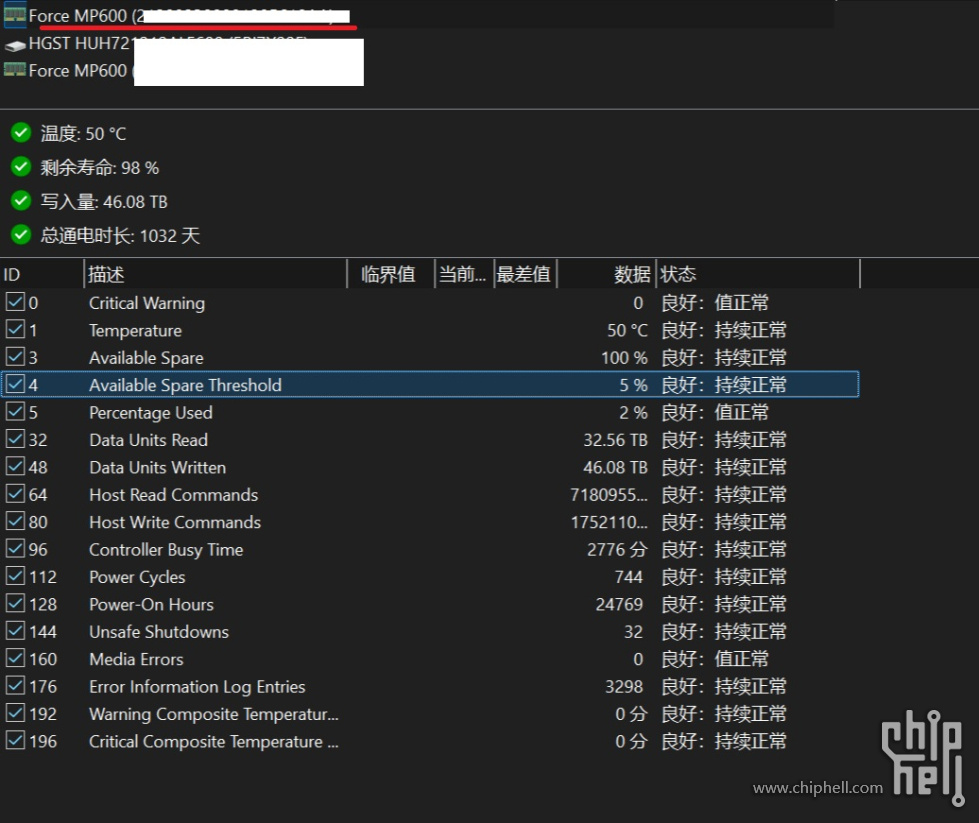Select the Percentage Used description text
979x823 pixels.
150,413
